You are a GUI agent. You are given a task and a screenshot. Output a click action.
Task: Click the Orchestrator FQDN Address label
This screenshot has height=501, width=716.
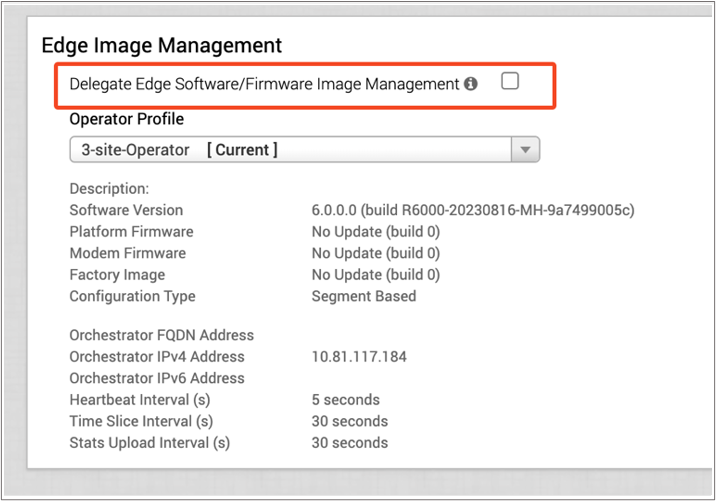pos(162,335)
